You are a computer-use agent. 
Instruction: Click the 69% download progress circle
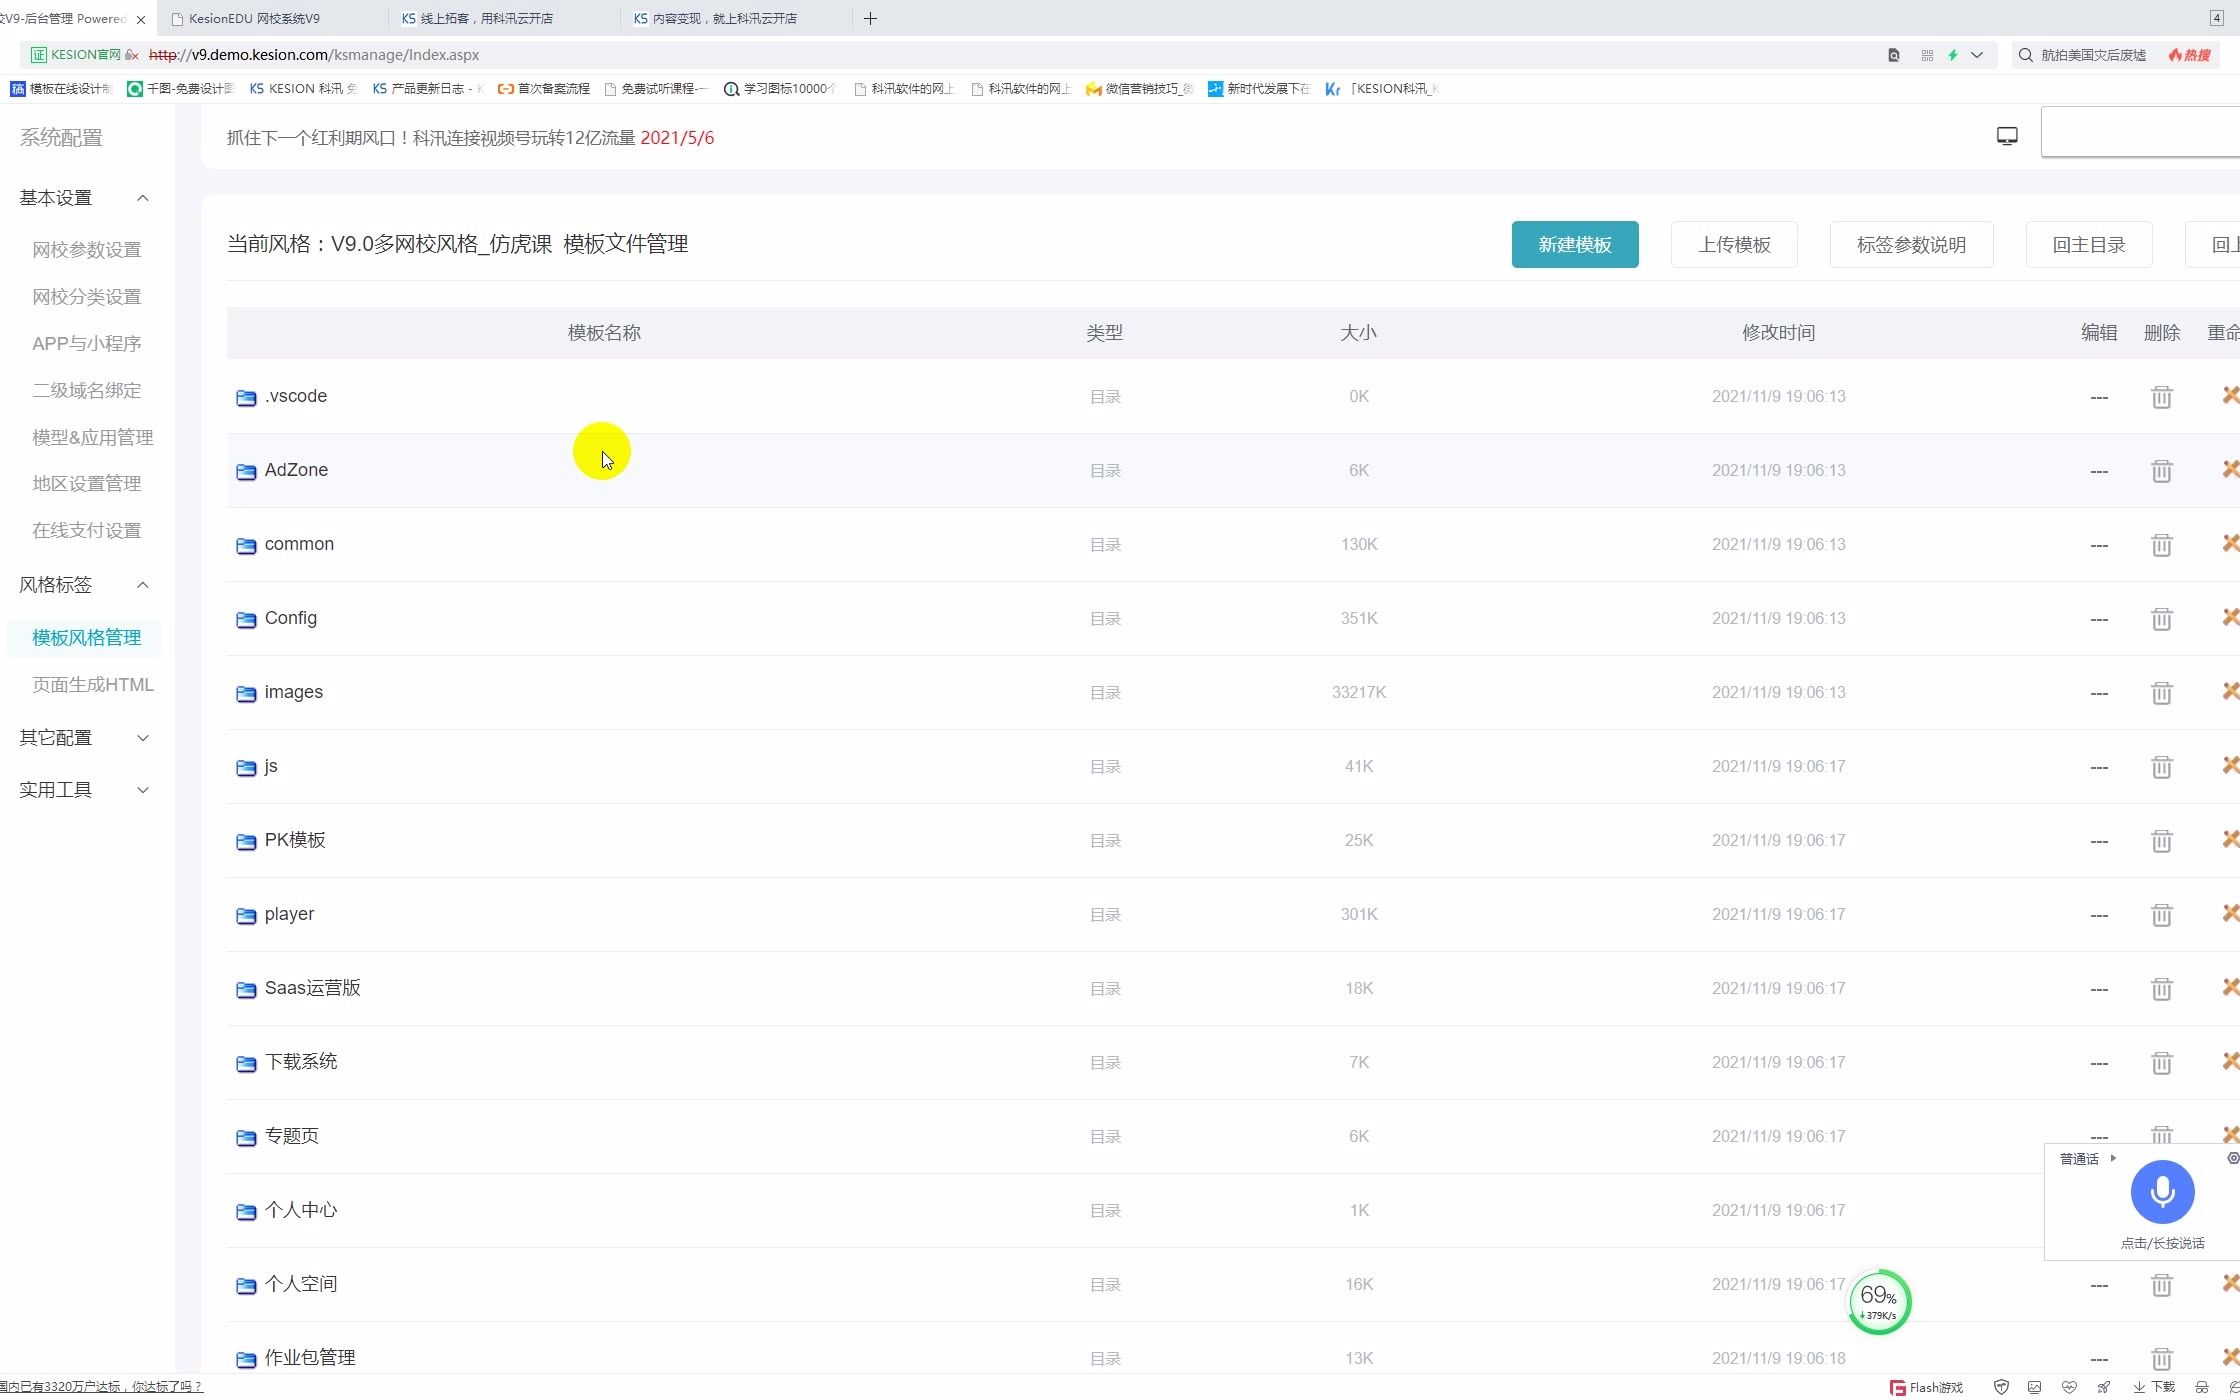point(1878,1302)
